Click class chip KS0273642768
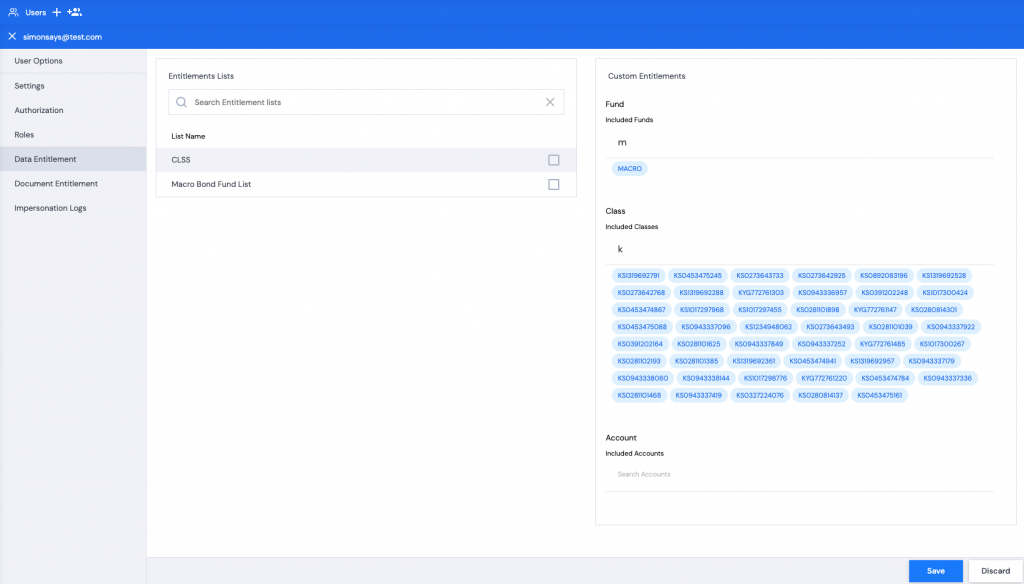Viewport: 1024px width, 584px height. click(x=641, y=293)
